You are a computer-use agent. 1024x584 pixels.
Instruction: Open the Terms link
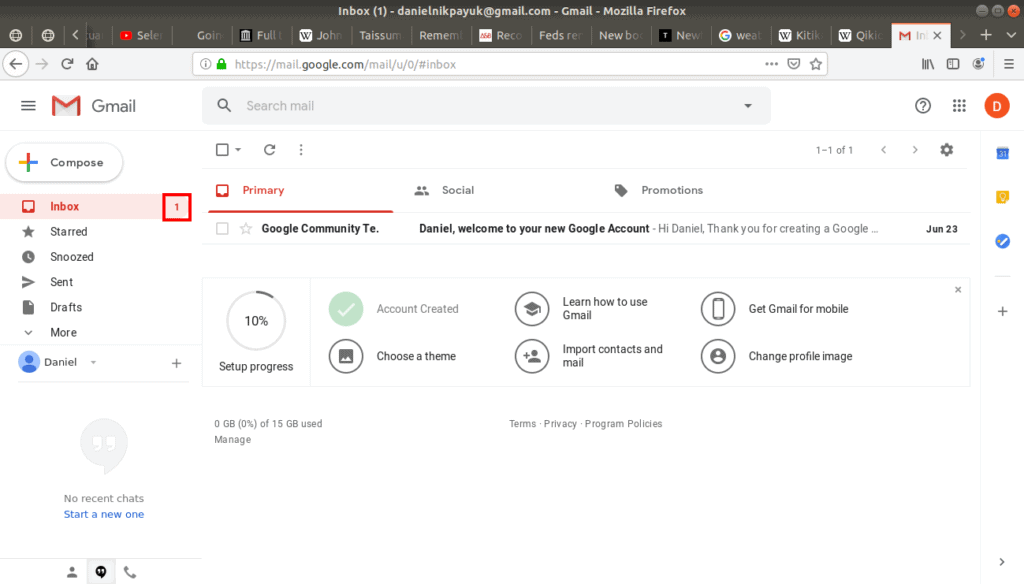coord(522,424)
